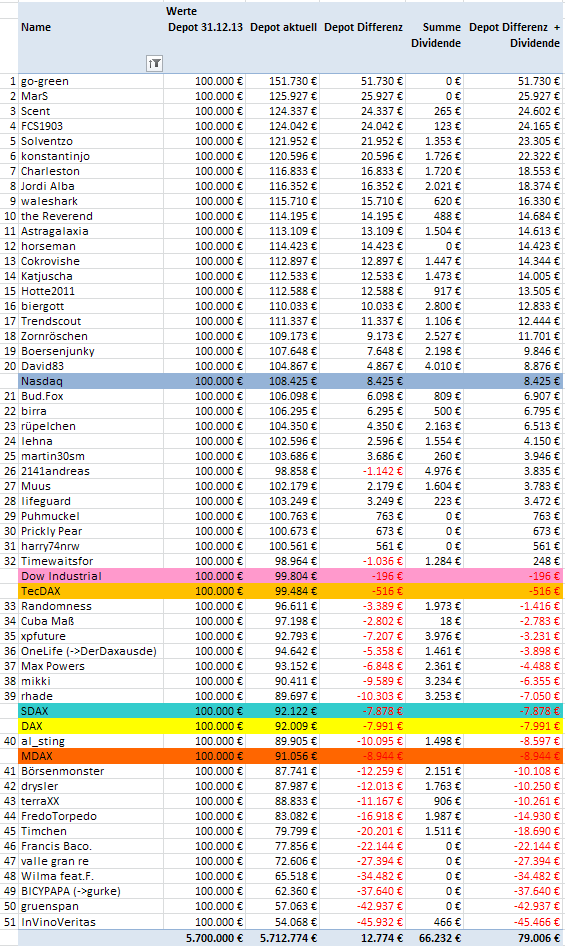Click the total 5.700.000 € cell

(x=214, y=938)
